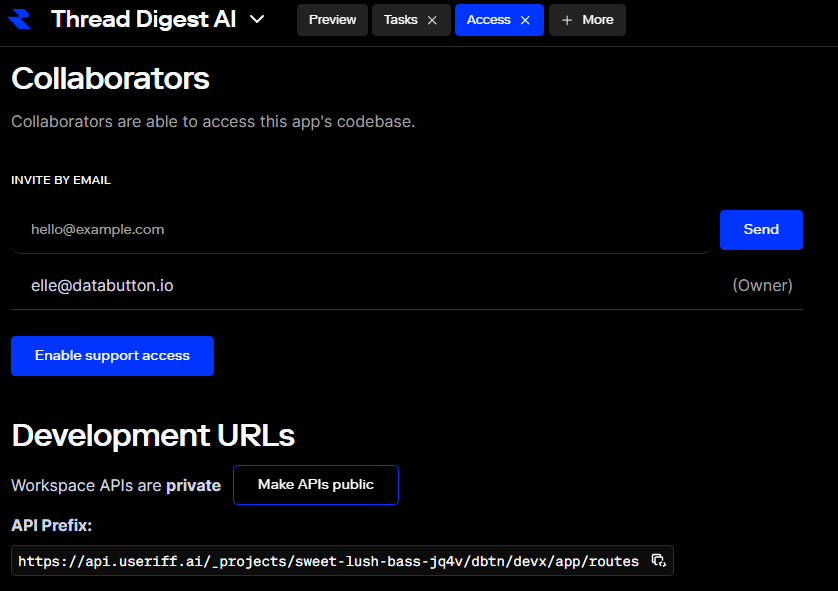Viewport: 838px width, 591px height.
Task: Close the Tasks tab
Action: [432, 20]
